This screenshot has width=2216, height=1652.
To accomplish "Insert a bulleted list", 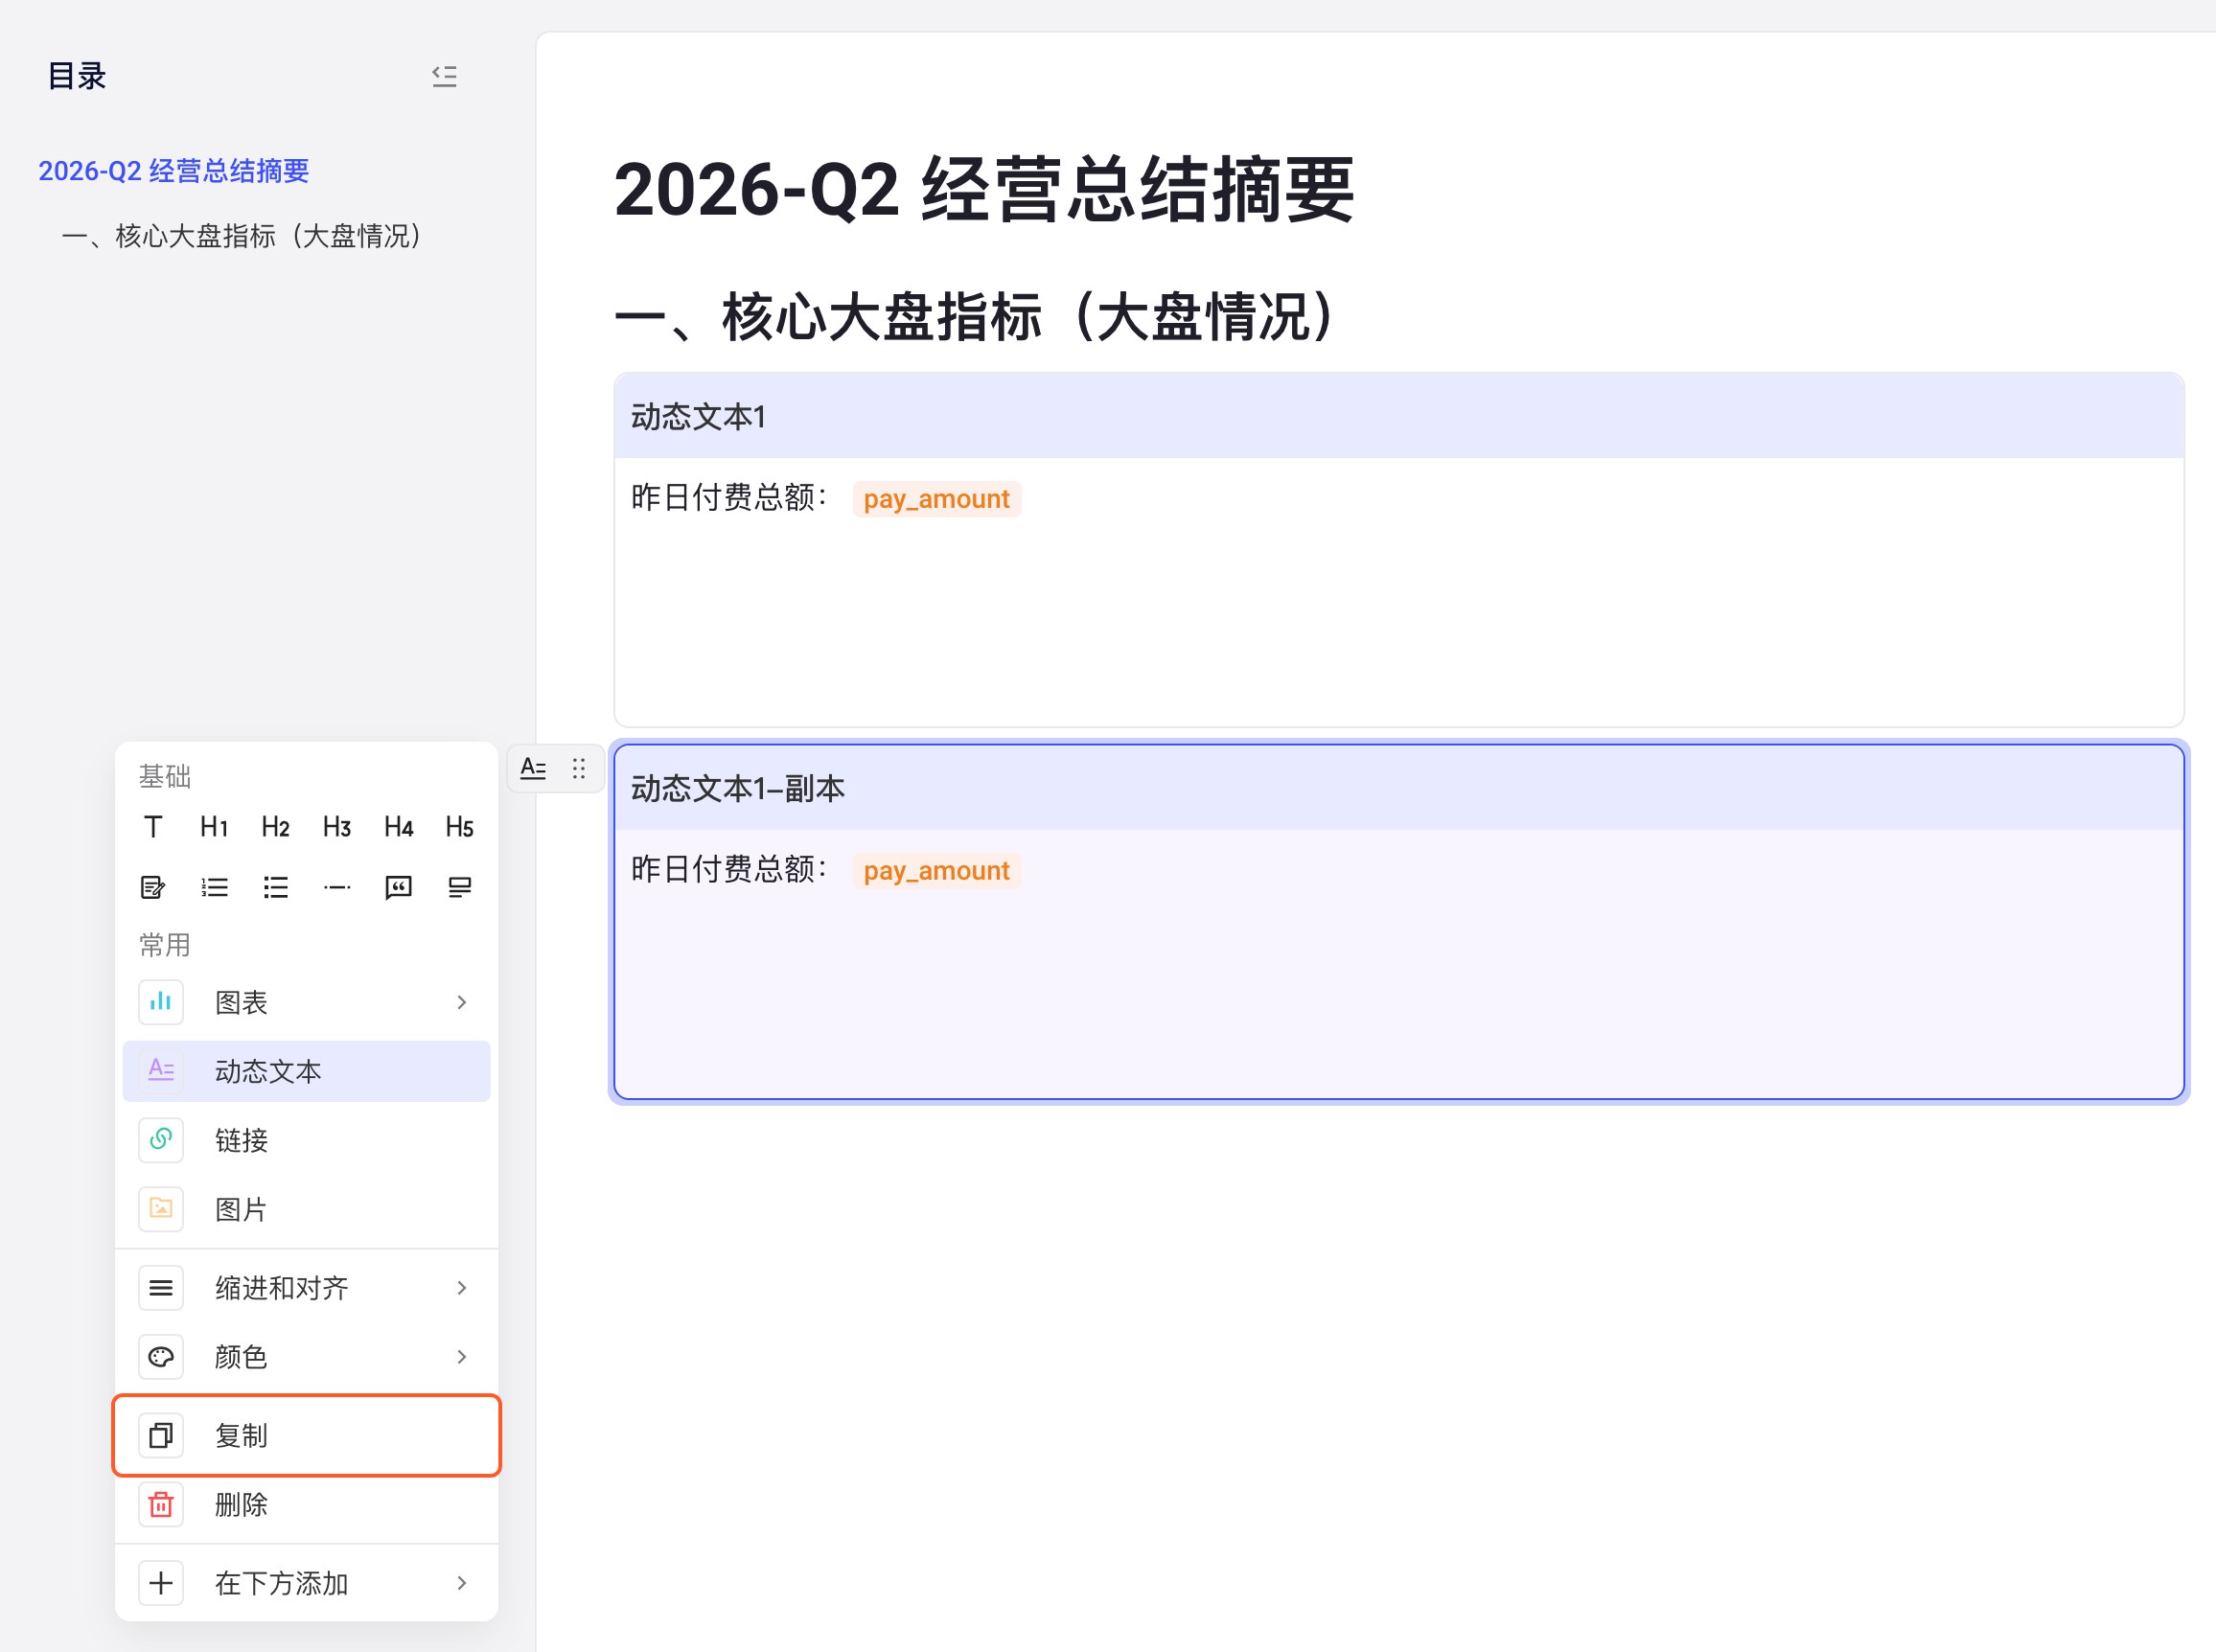I will point(275,887).
